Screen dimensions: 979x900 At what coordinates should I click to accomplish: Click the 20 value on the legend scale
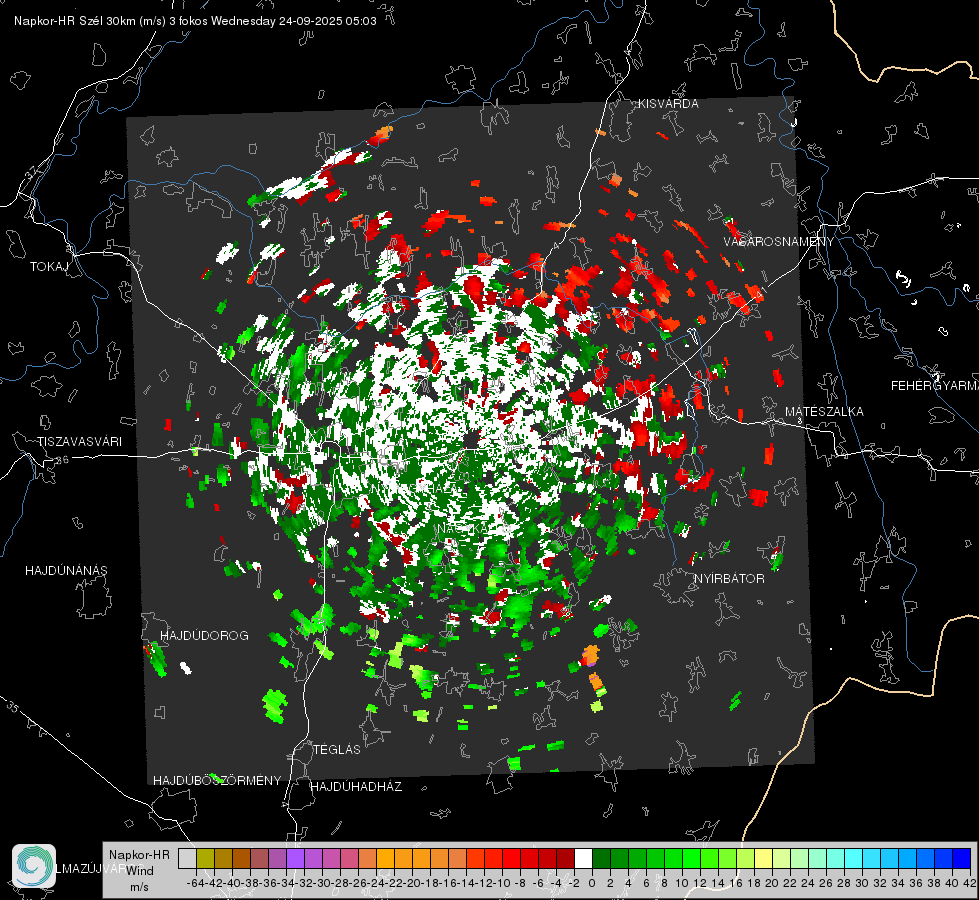click(772, 883)
